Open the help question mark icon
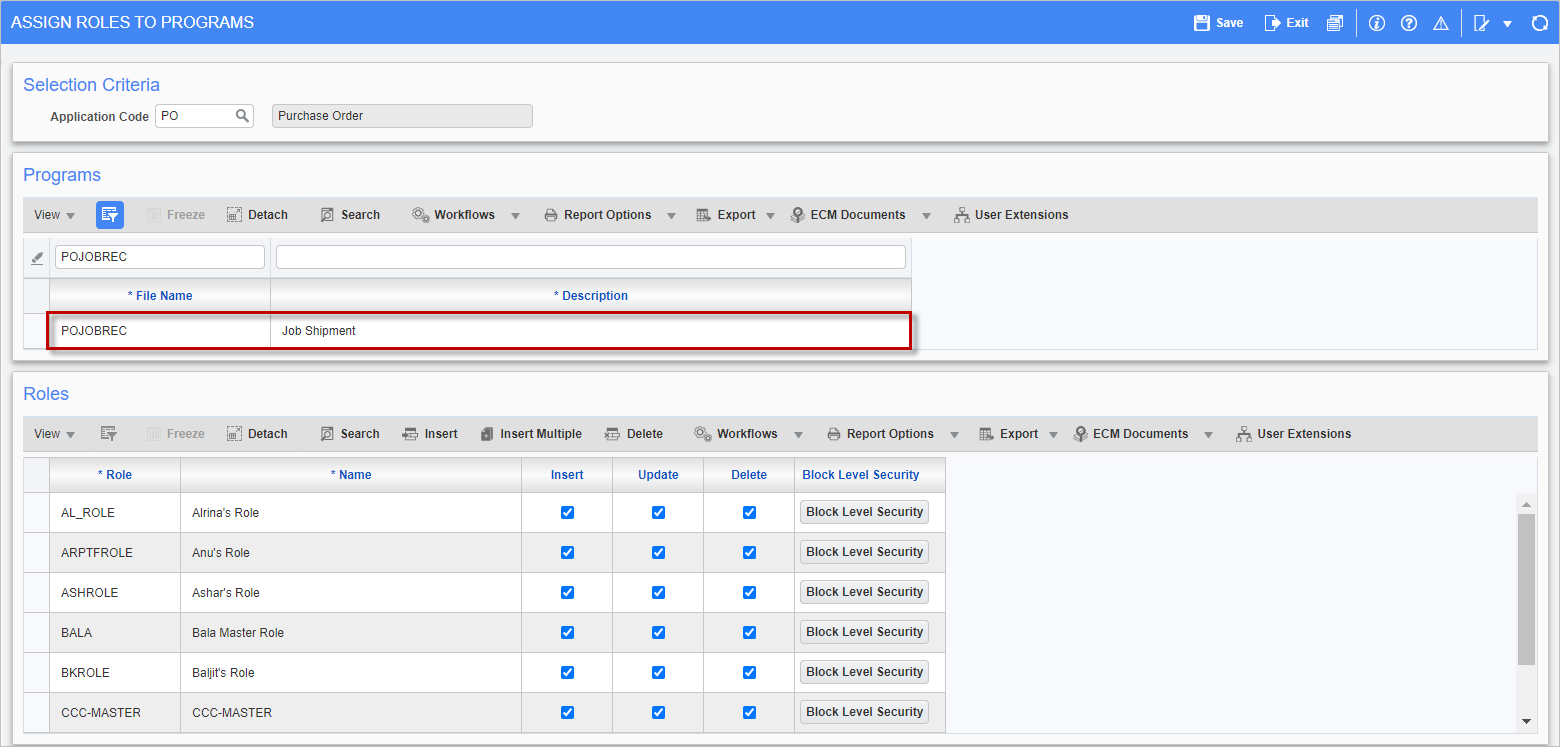Screen dimensions: 1560x747 coord(1409,22)
